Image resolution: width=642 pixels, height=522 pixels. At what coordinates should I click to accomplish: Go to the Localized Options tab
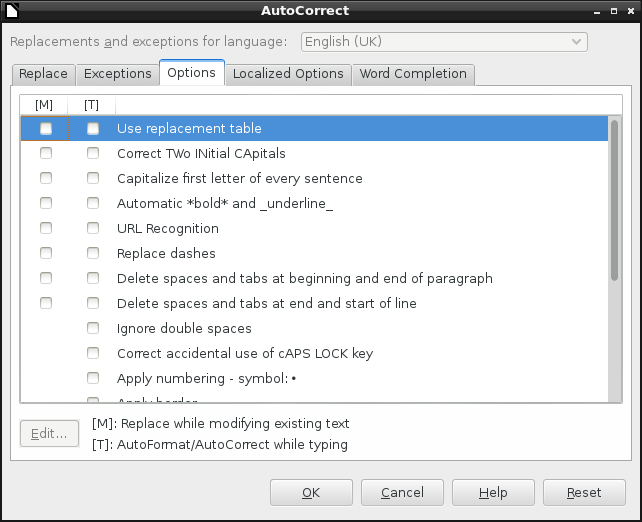coord(288,74)
